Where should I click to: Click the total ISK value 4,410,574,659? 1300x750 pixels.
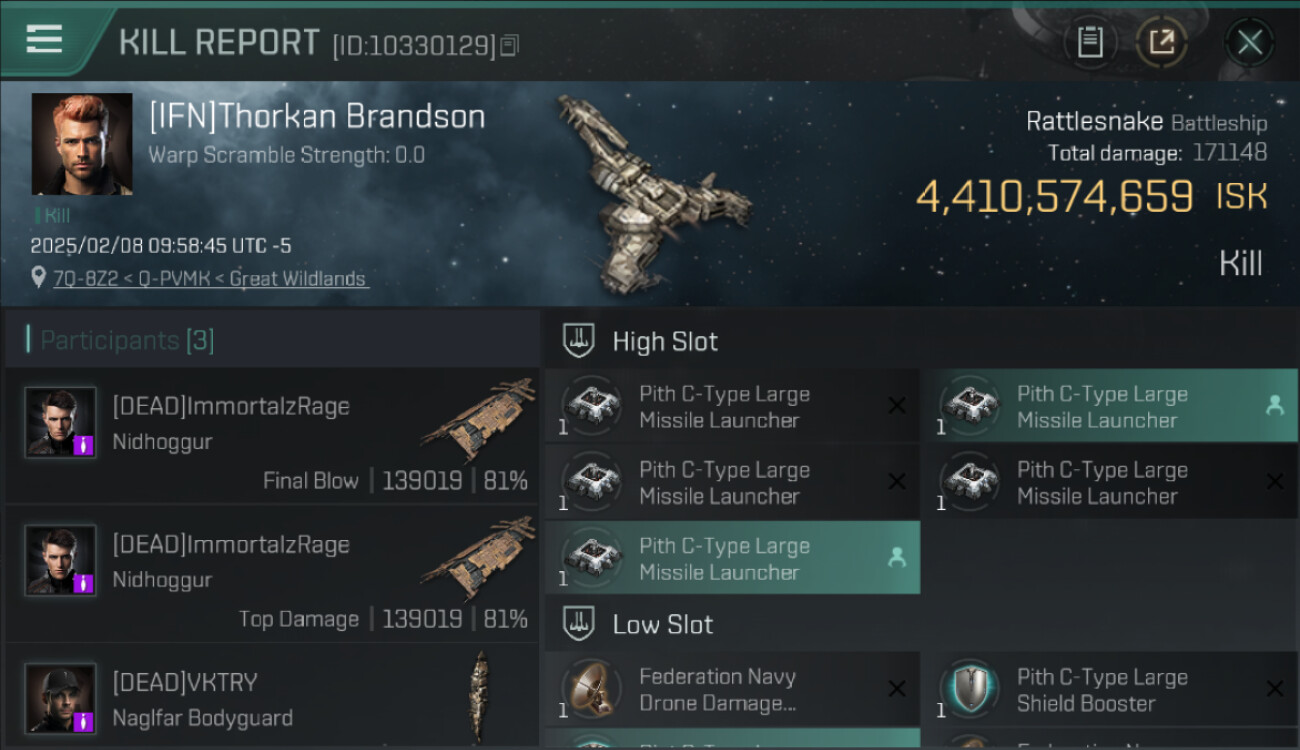pos(1055,197)
